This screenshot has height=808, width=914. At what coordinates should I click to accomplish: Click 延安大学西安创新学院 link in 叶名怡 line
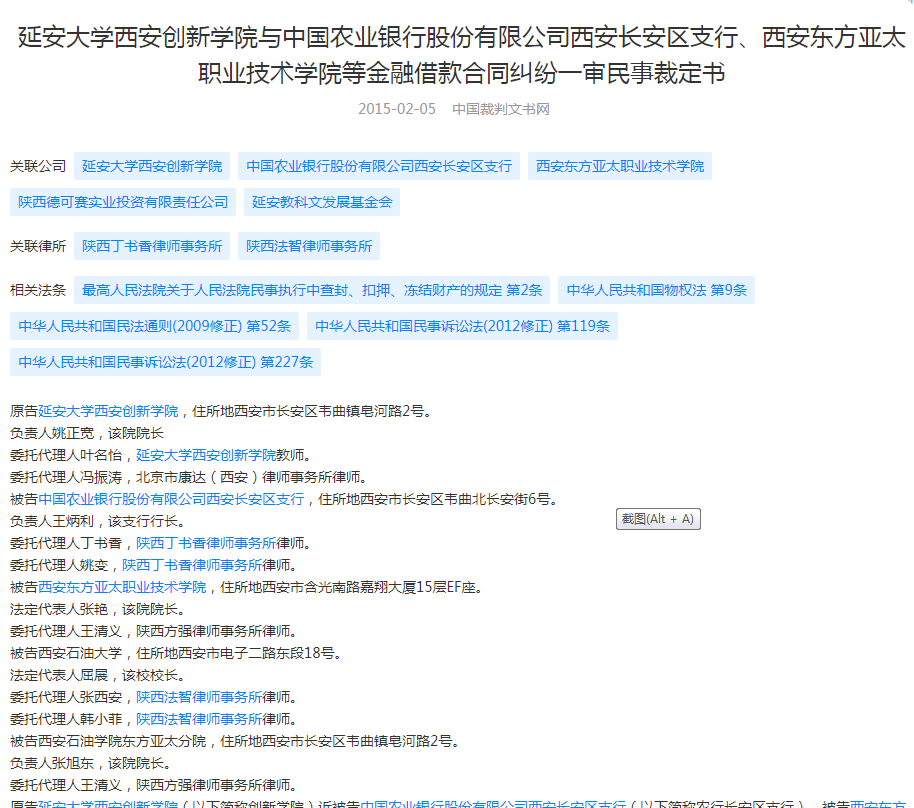click(206, 455)
